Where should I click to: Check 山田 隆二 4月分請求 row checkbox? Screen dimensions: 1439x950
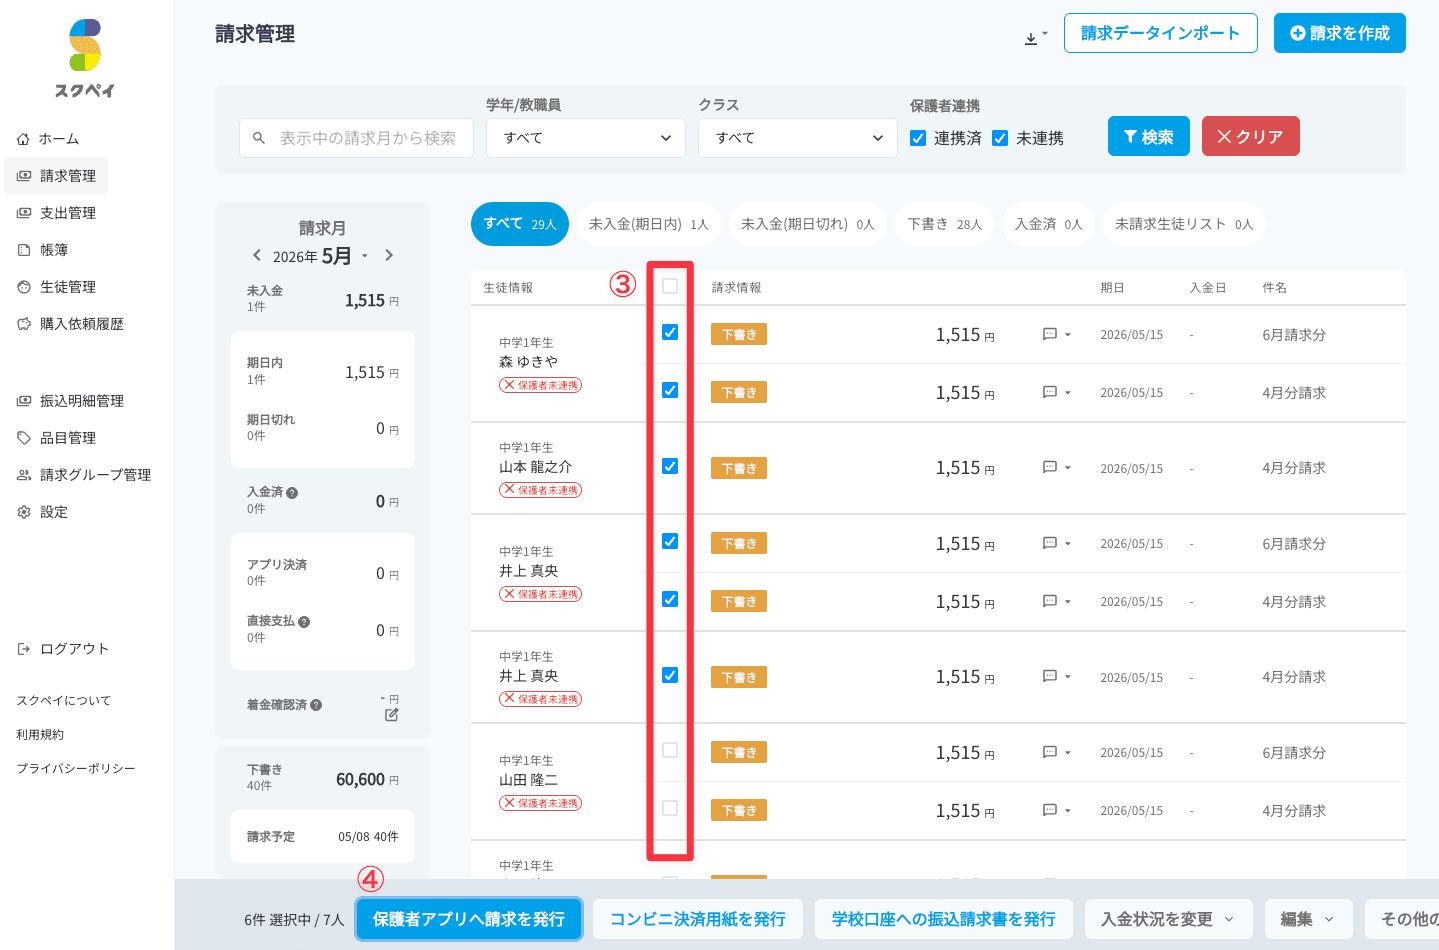pos(670,808)
